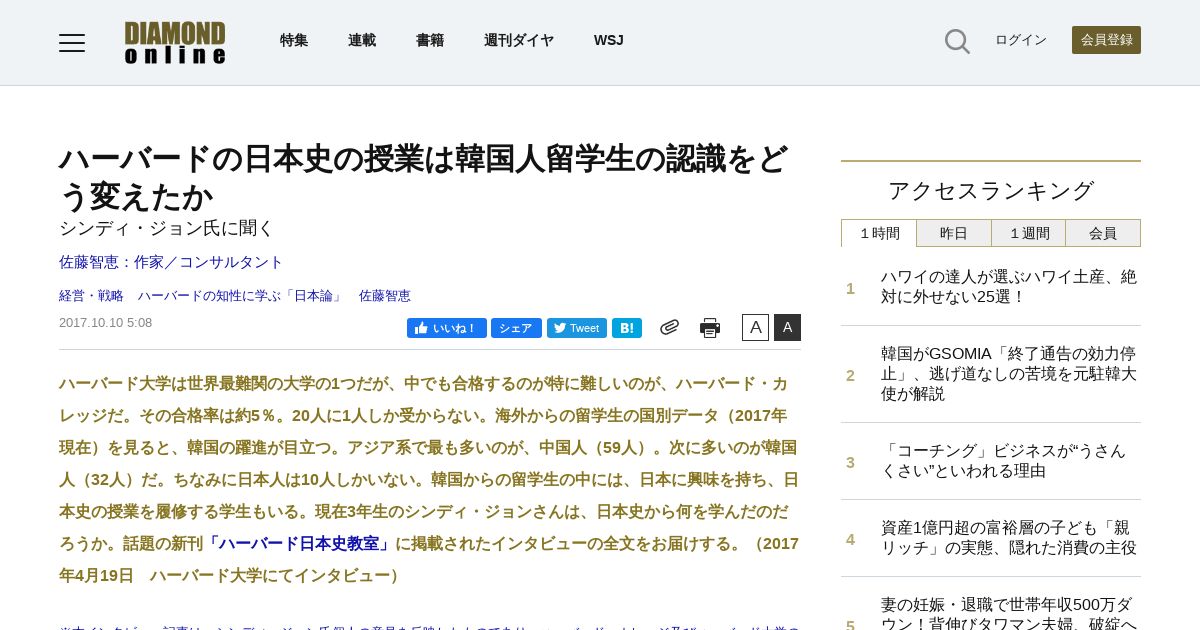Viewport: 1200px width, 630px height.
Task: Switch ranking to 会員 tab
Action: tap(1103, 233)
